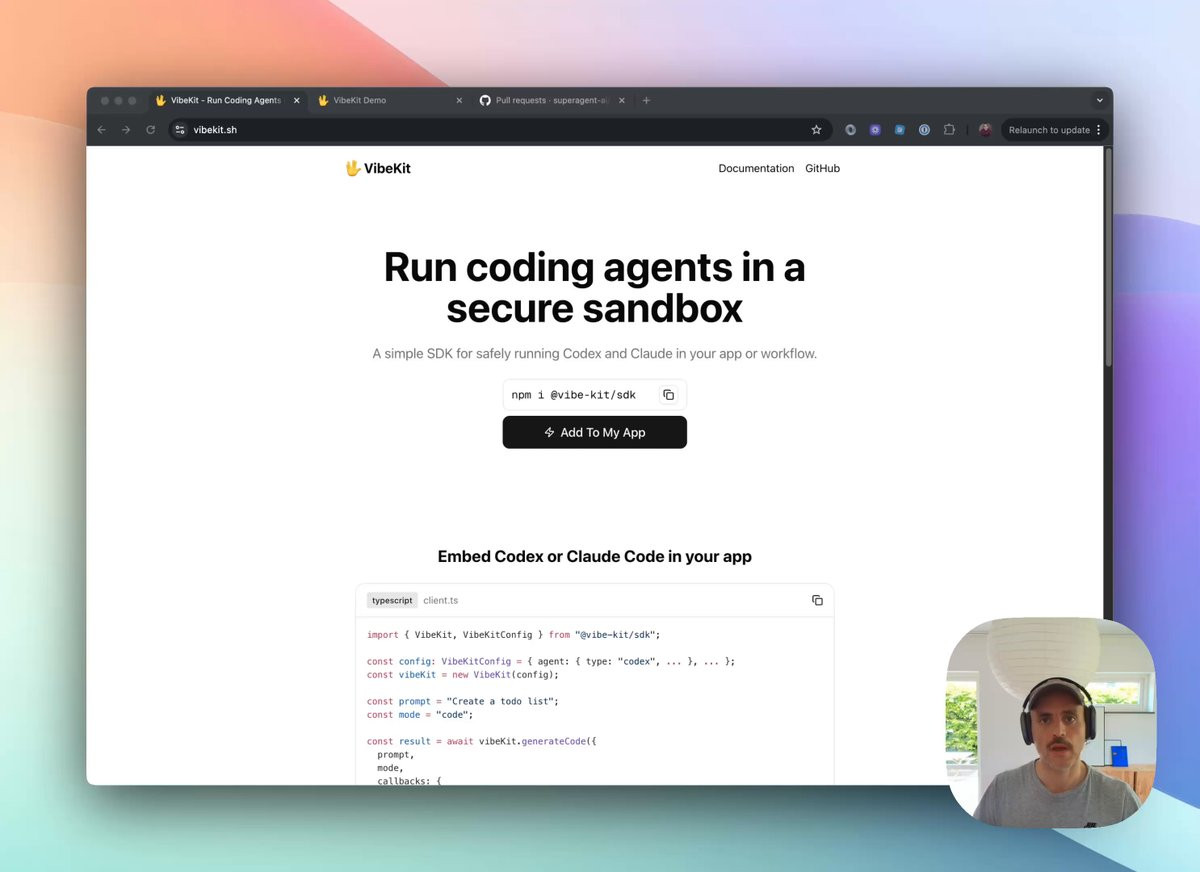Open the Chrome profile avatar
Screen dimensions: 1200x872
[x=985, y=130]
